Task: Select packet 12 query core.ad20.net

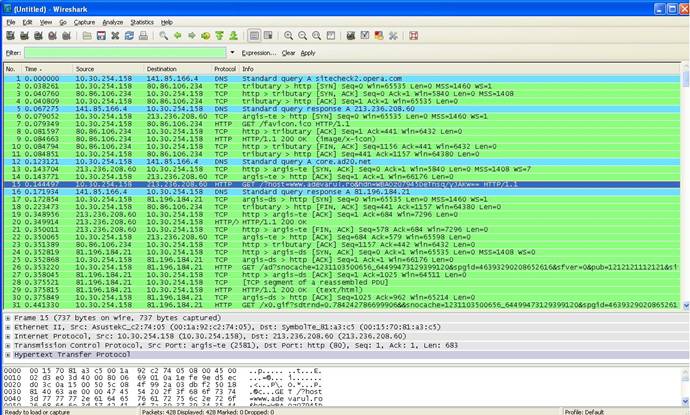Action: point(341,162)
